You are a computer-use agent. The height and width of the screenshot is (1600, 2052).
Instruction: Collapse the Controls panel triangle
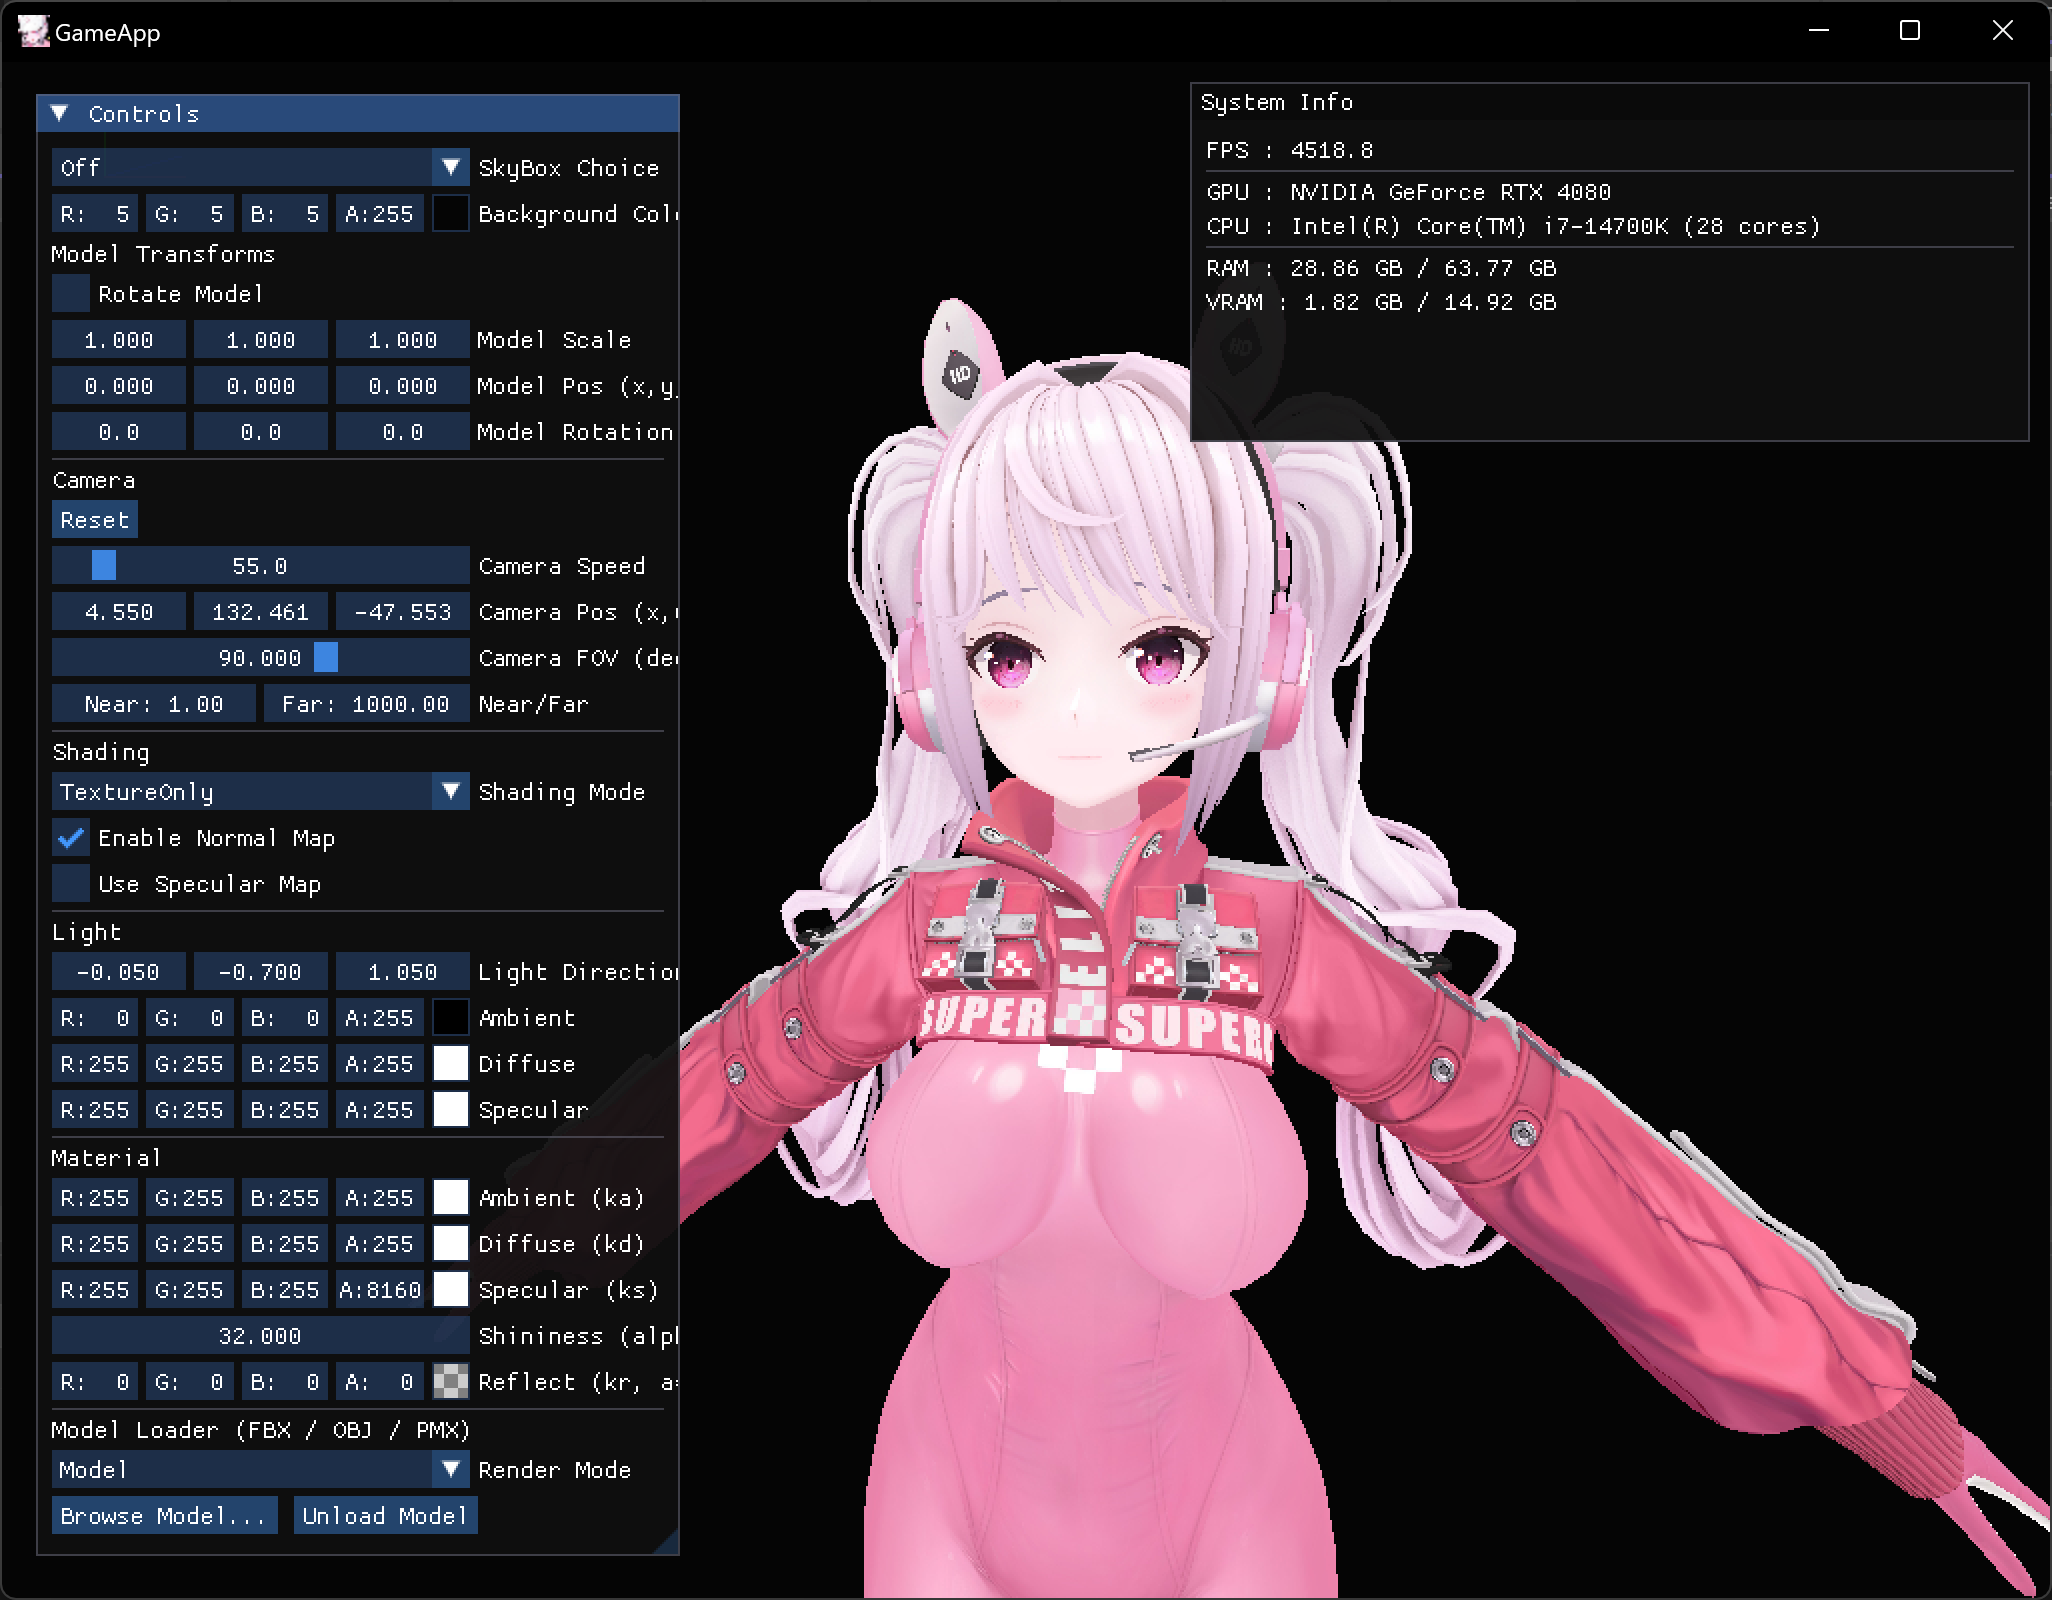pos(60,114)
